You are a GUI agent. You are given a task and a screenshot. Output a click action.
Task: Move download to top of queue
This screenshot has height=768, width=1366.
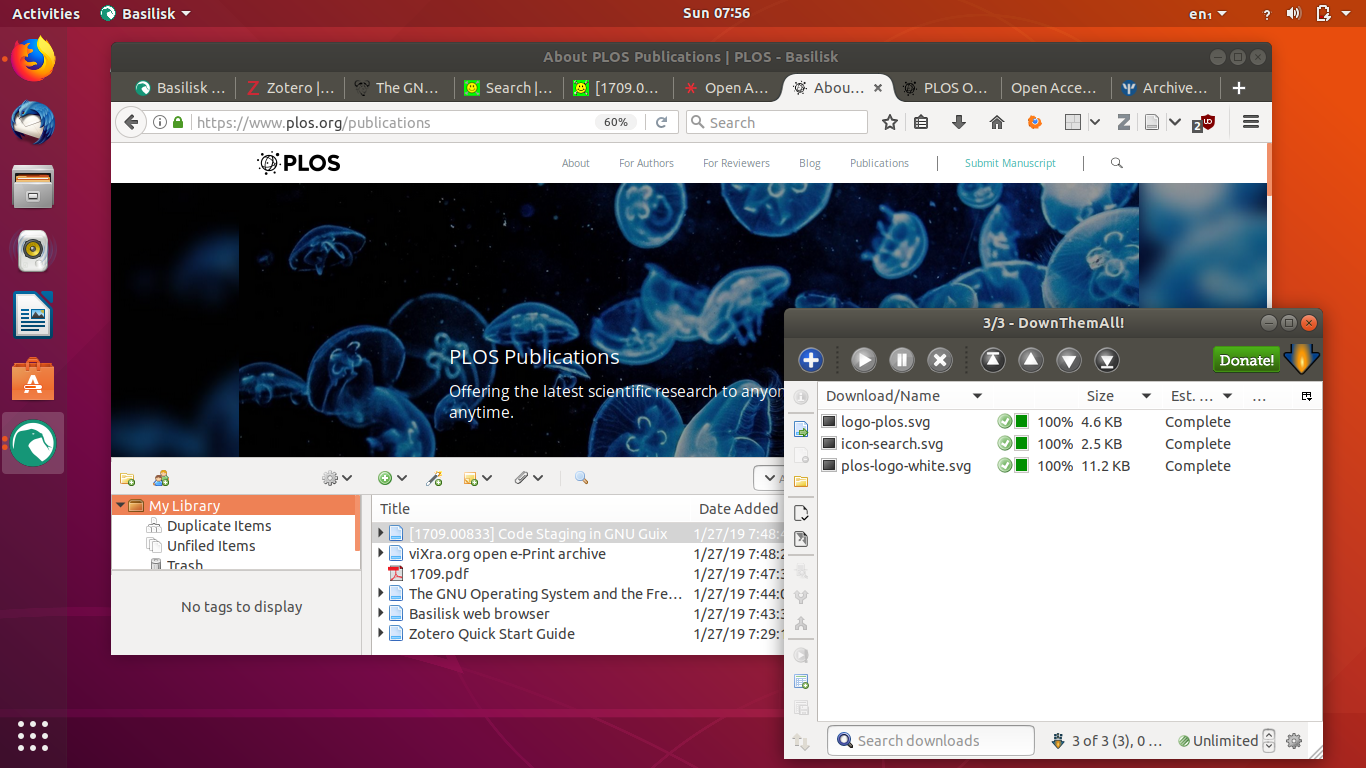tap(992, 360)
